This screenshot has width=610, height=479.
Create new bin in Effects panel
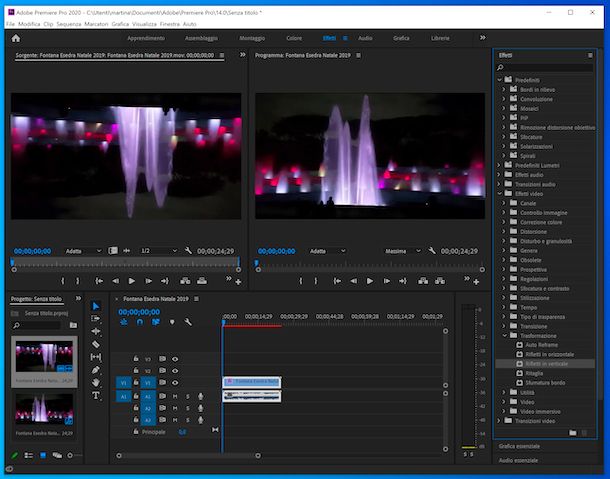click(573, 433)
